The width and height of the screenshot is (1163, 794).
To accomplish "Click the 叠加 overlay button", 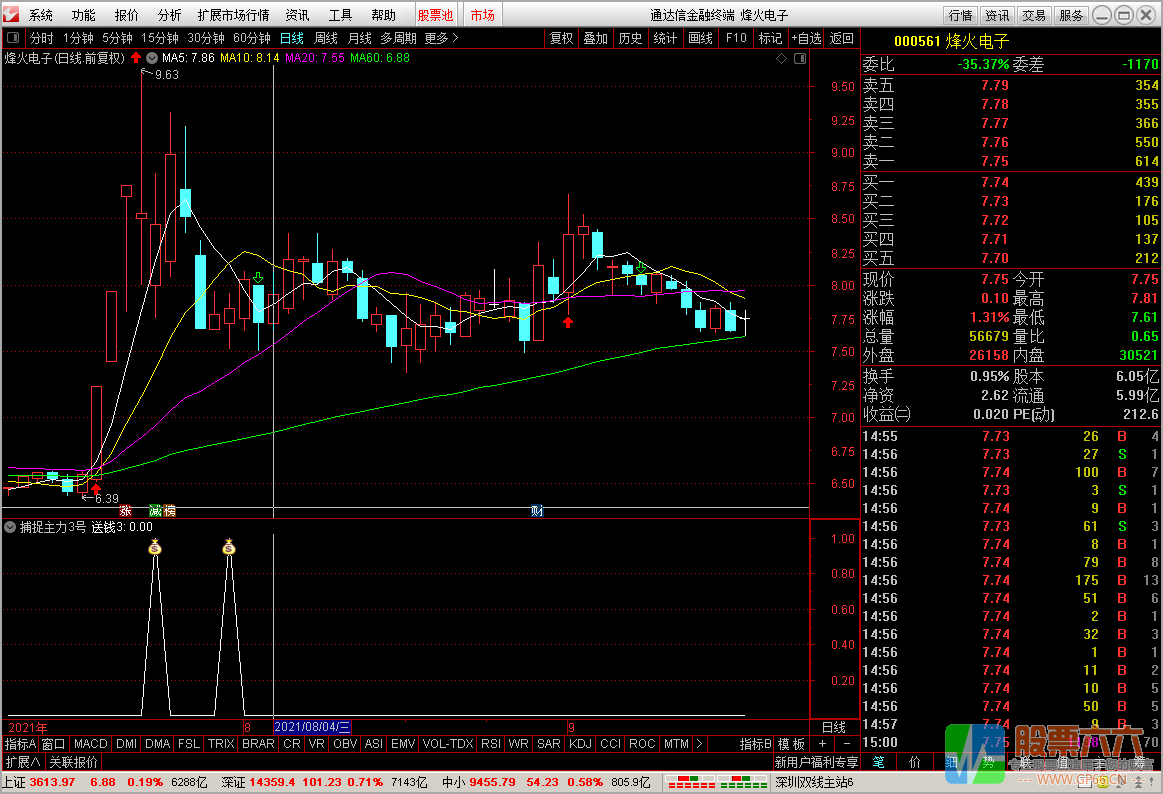I will (596, 38).
